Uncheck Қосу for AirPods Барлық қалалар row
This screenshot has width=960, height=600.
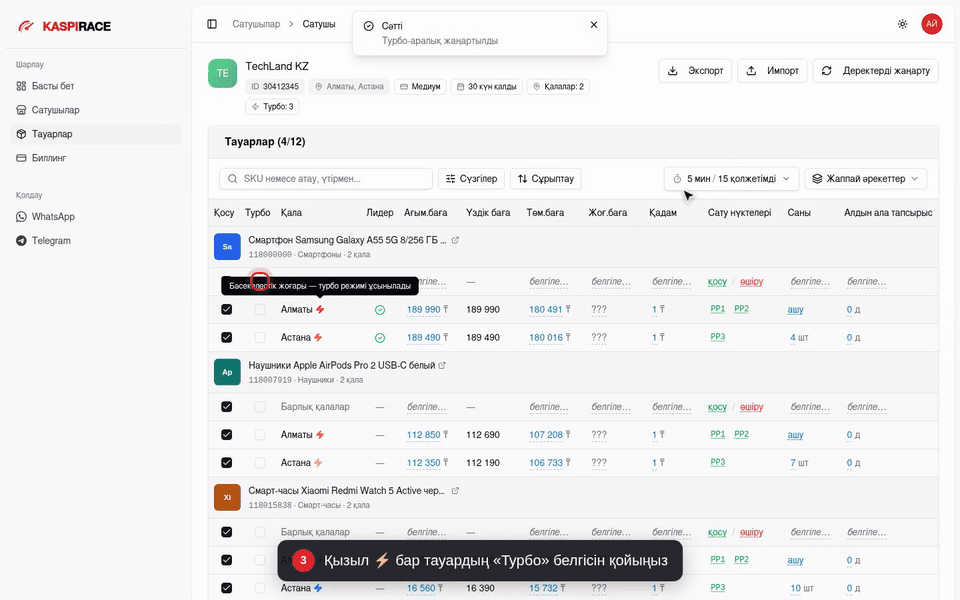(x=227, y=407)
